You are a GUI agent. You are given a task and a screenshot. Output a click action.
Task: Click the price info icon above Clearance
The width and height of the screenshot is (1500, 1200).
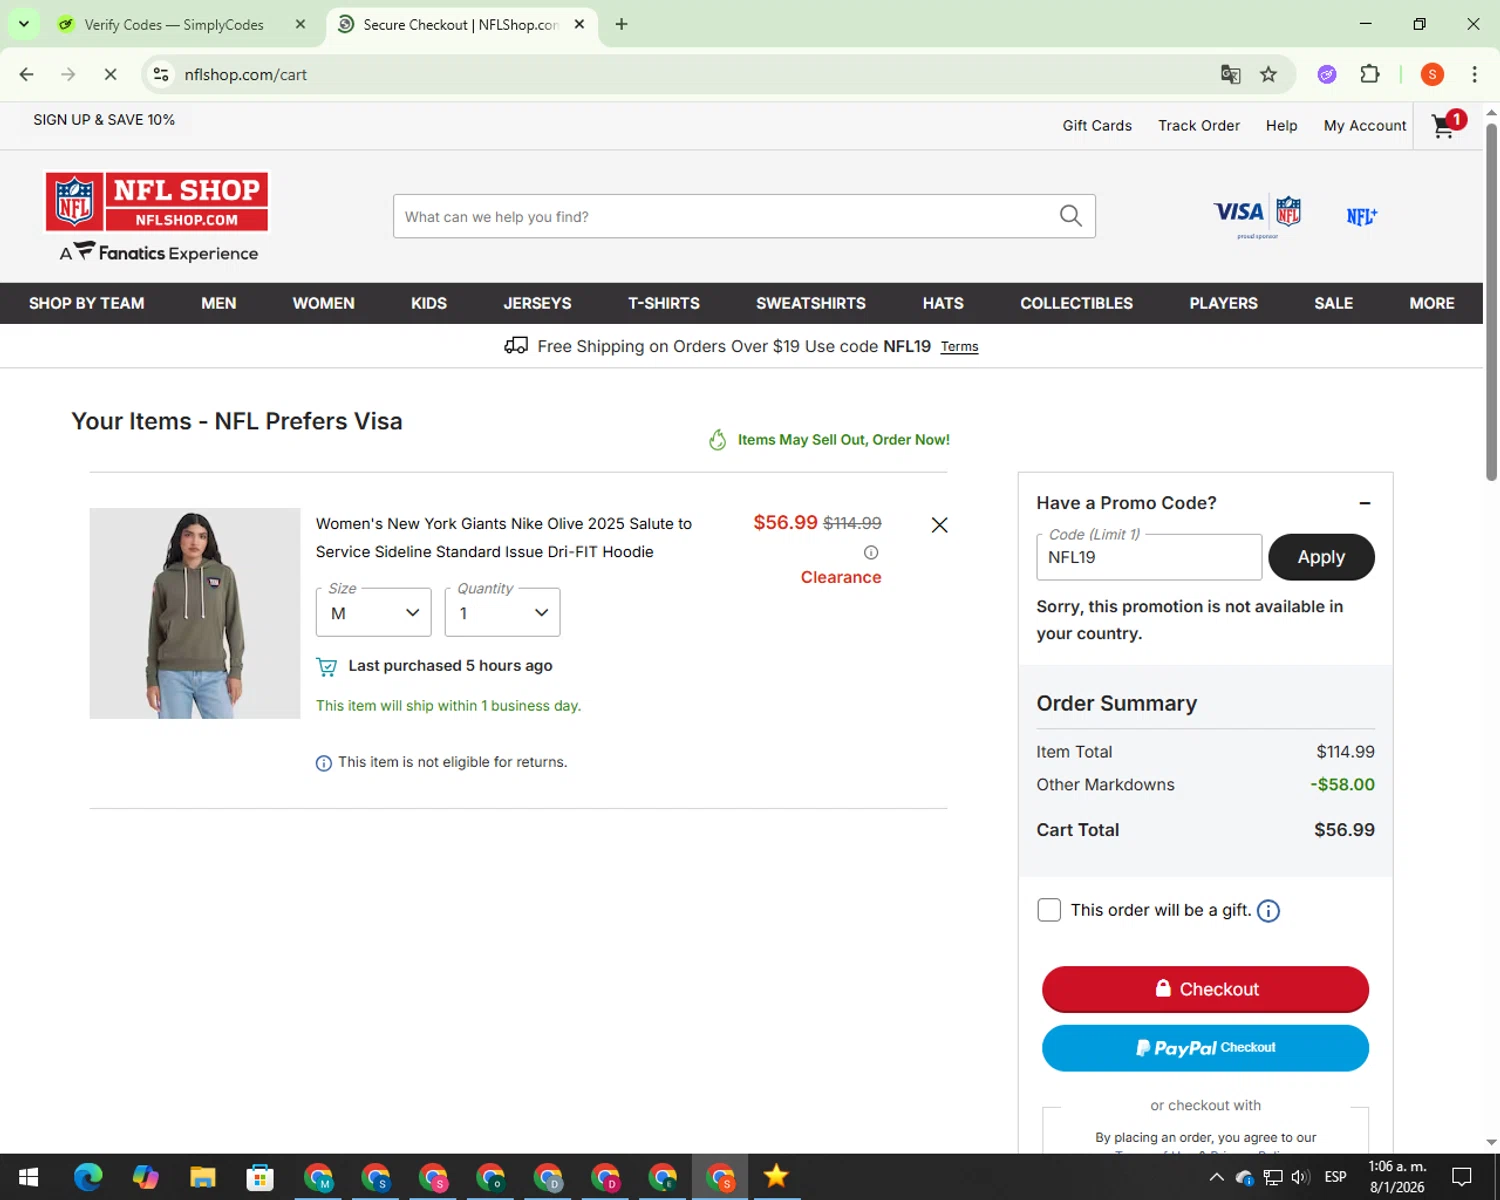(x=871, y=553)
